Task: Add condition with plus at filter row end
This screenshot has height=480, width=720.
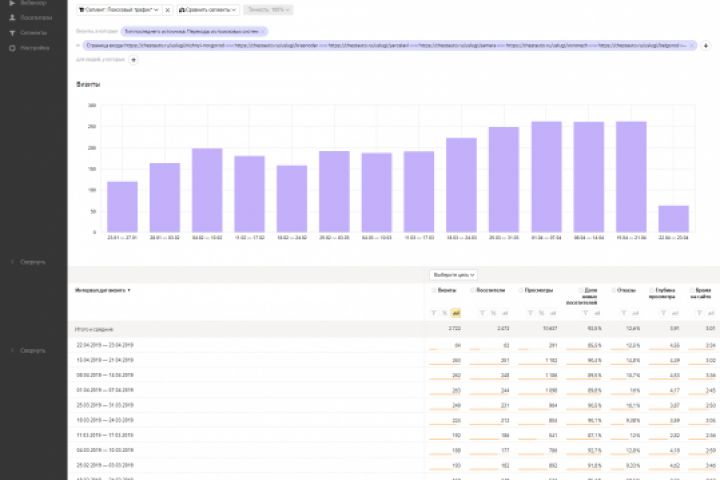Action: pos(706,45)
